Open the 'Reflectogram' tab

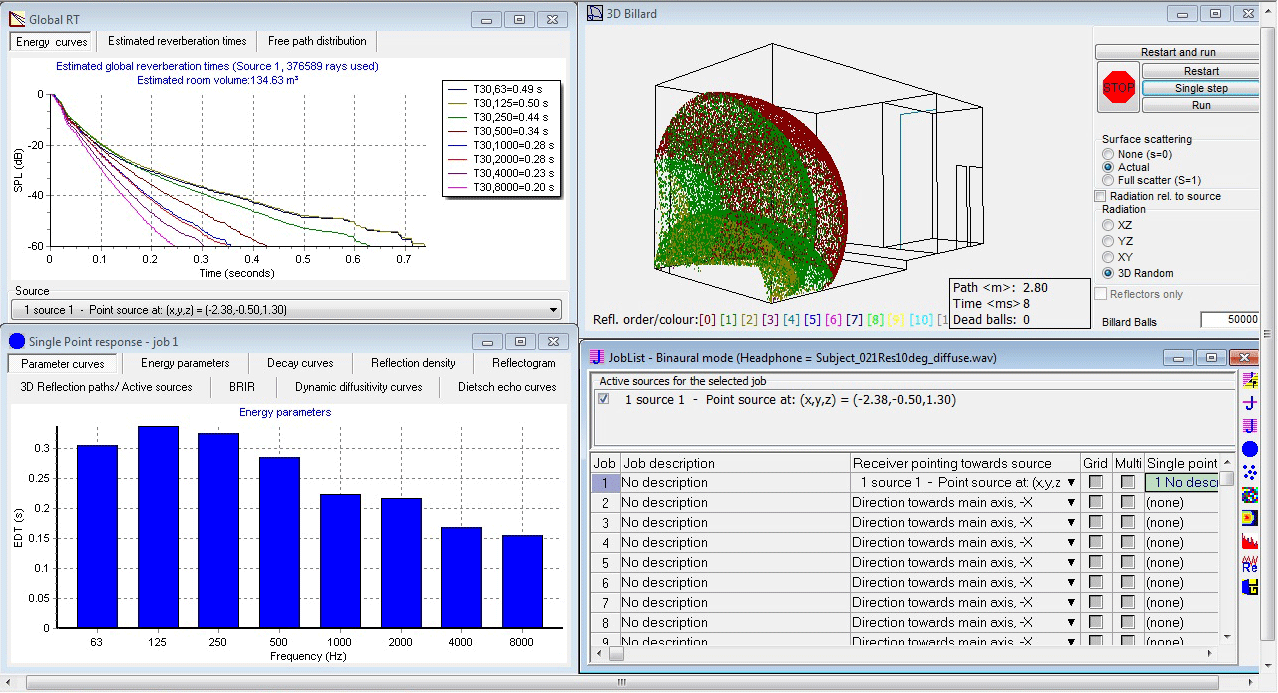[x=523, y=363]
